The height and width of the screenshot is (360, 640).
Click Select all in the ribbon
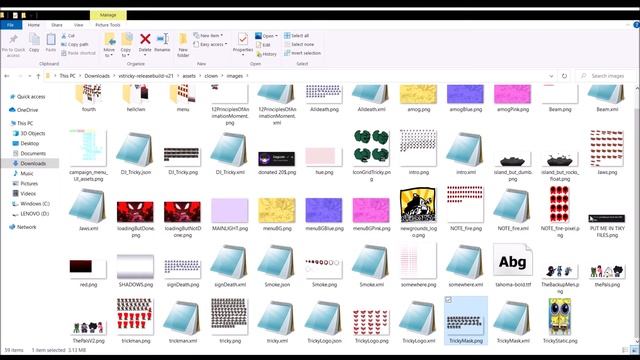click(x=297, y=36)
